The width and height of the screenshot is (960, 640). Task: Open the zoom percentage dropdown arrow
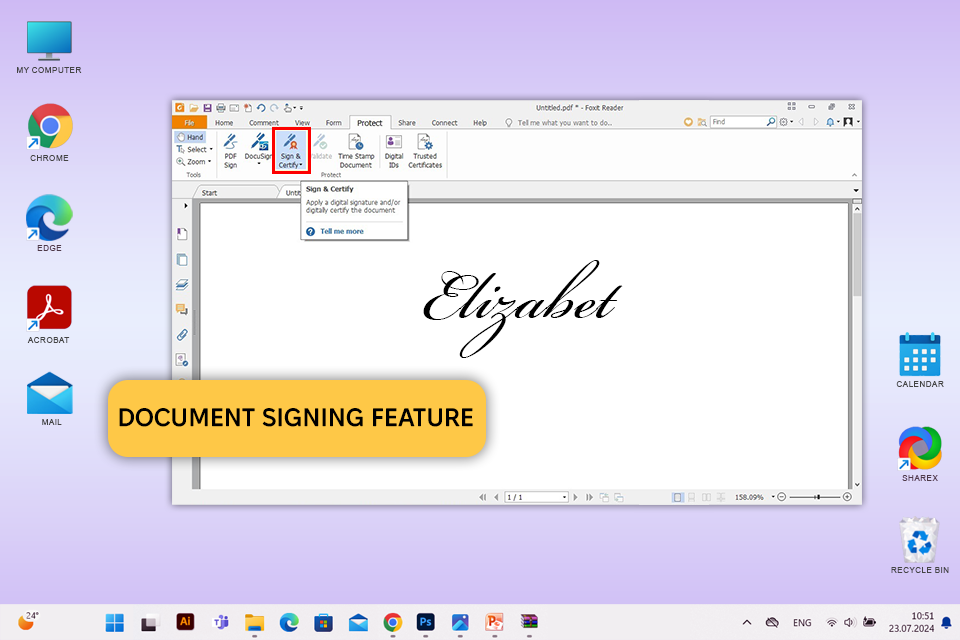tap(773, 497)
